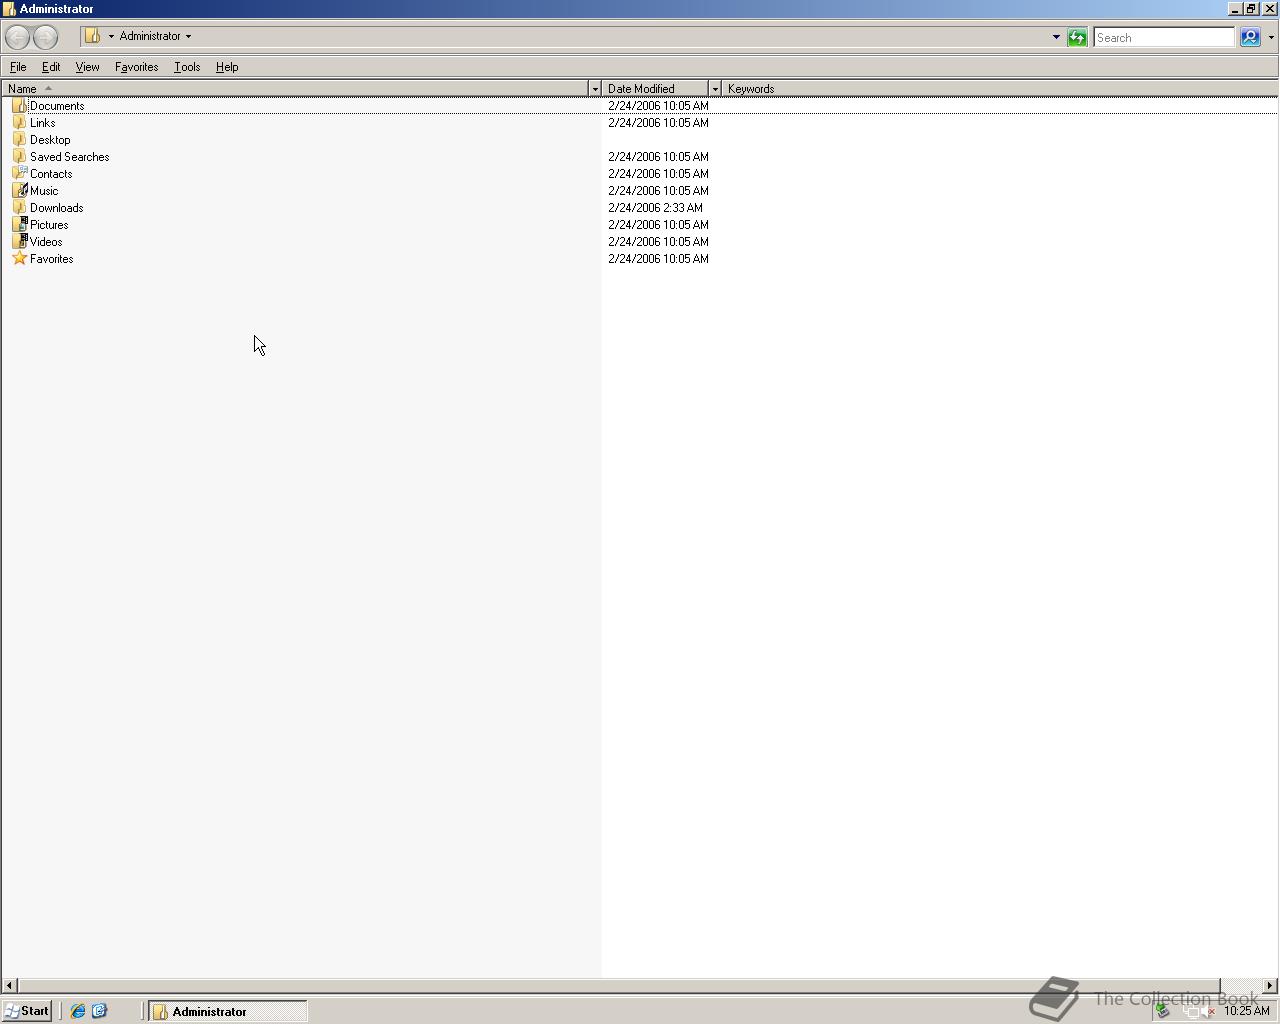Screen dimensions: 1280x1024
Task: Open the Edit menu
Action: [x=51, y=67]
